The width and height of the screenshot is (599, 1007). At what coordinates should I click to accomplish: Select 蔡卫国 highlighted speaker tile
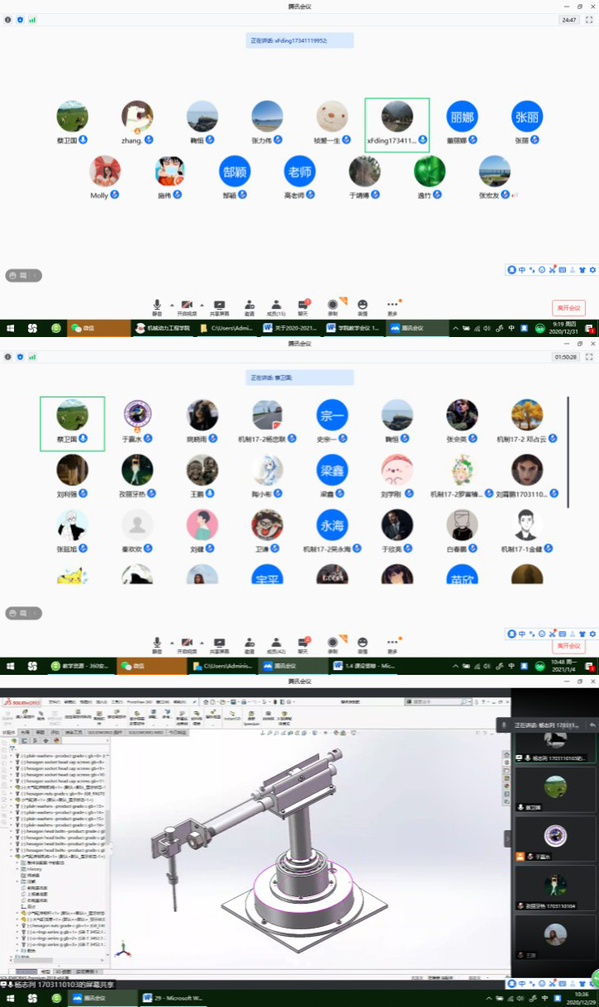coord(73,424)
